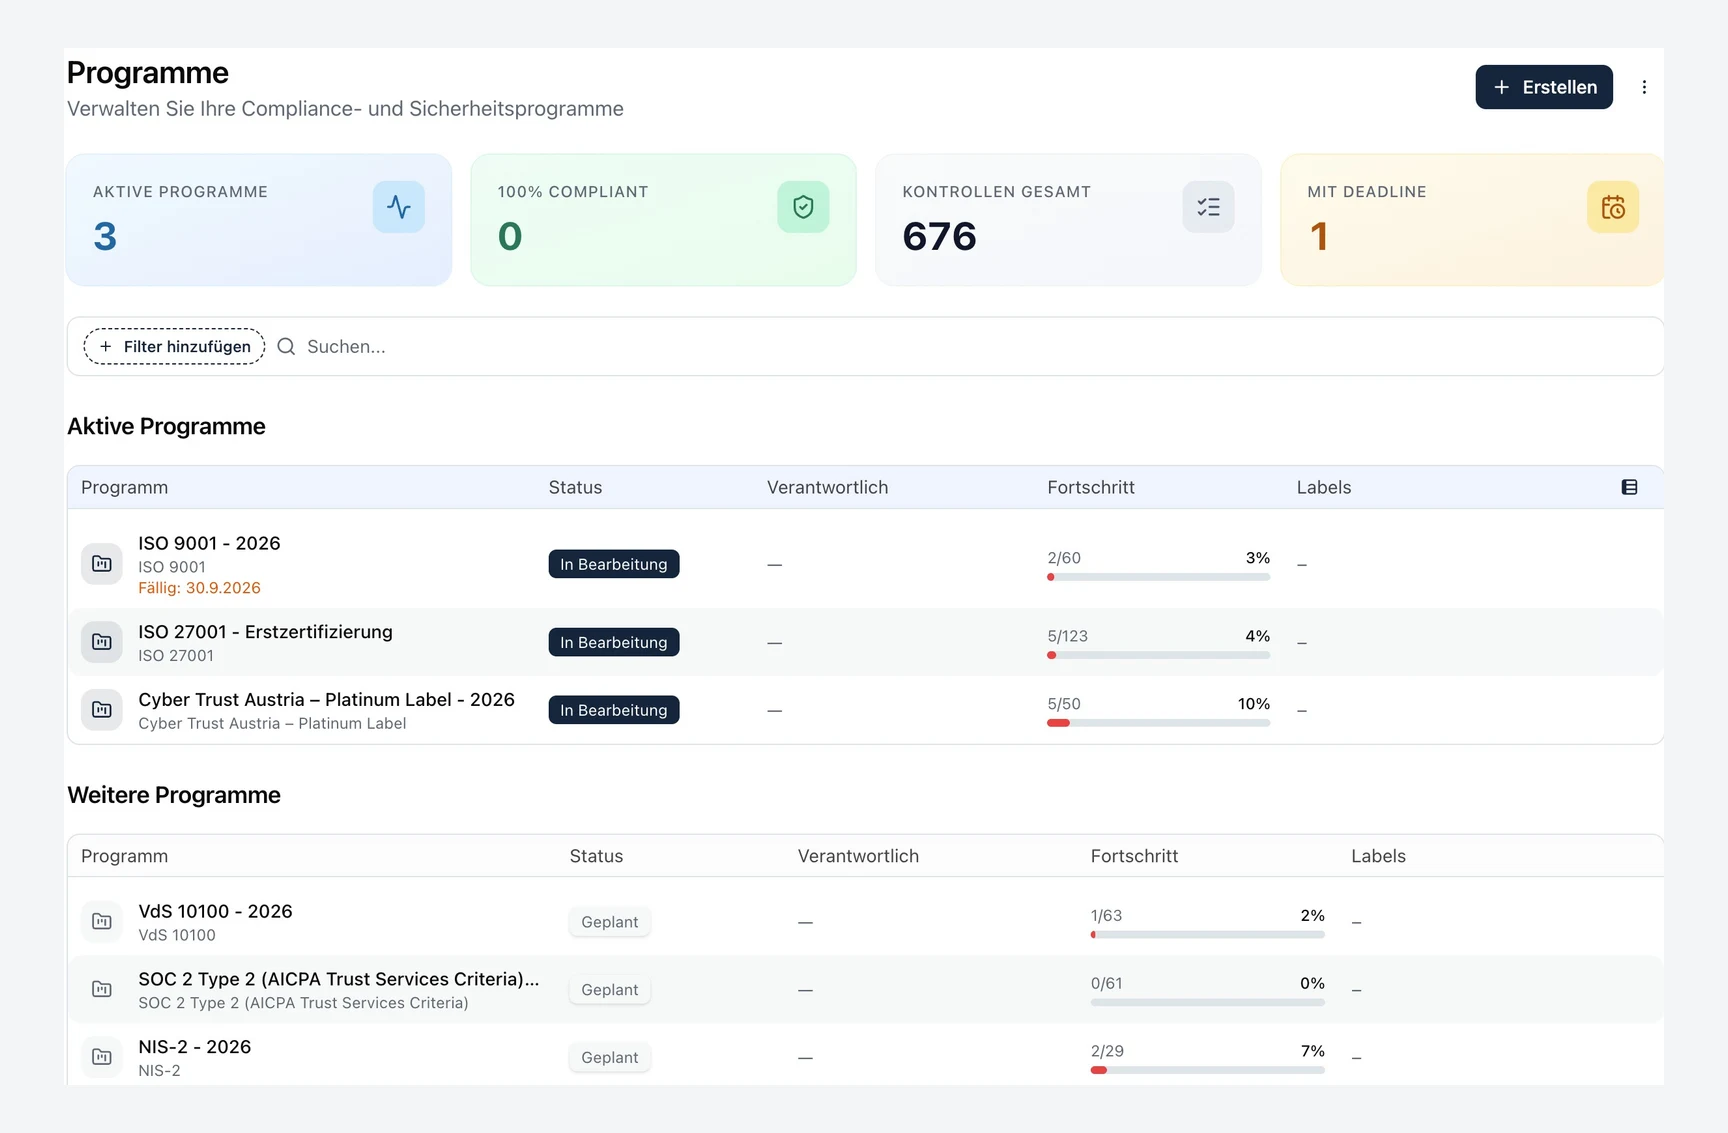Click In Bearbeitung badge for ISO 9001 - 2026
The width and height of the screenshot is (1728, 1133).
[614, 564]
